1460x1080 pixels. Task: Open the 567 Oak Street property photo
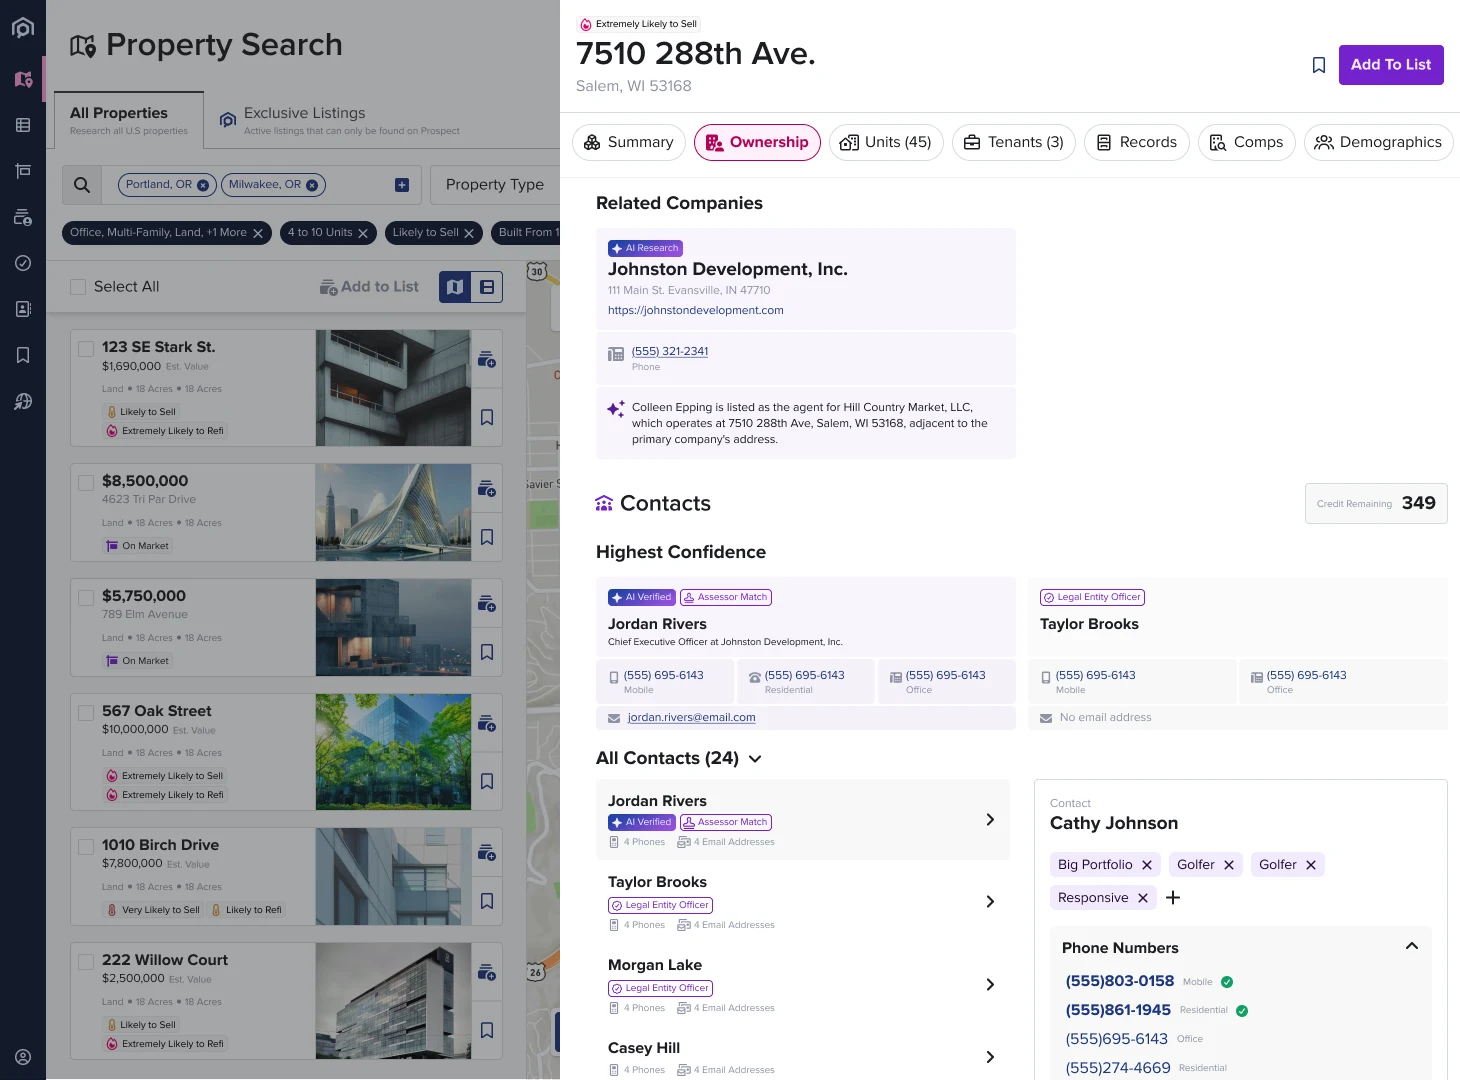point(393,752)
